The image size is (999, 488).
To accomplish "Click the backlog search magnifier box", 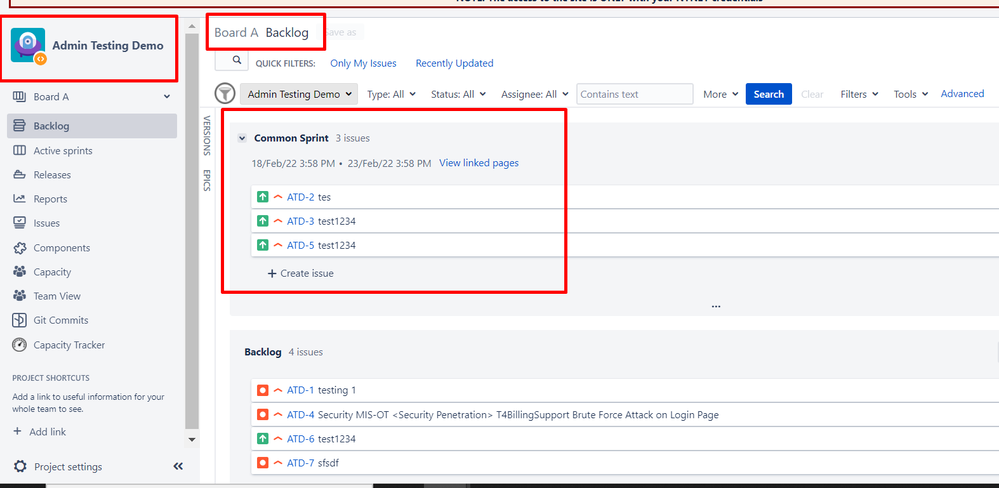I will (x=231, y=61).
